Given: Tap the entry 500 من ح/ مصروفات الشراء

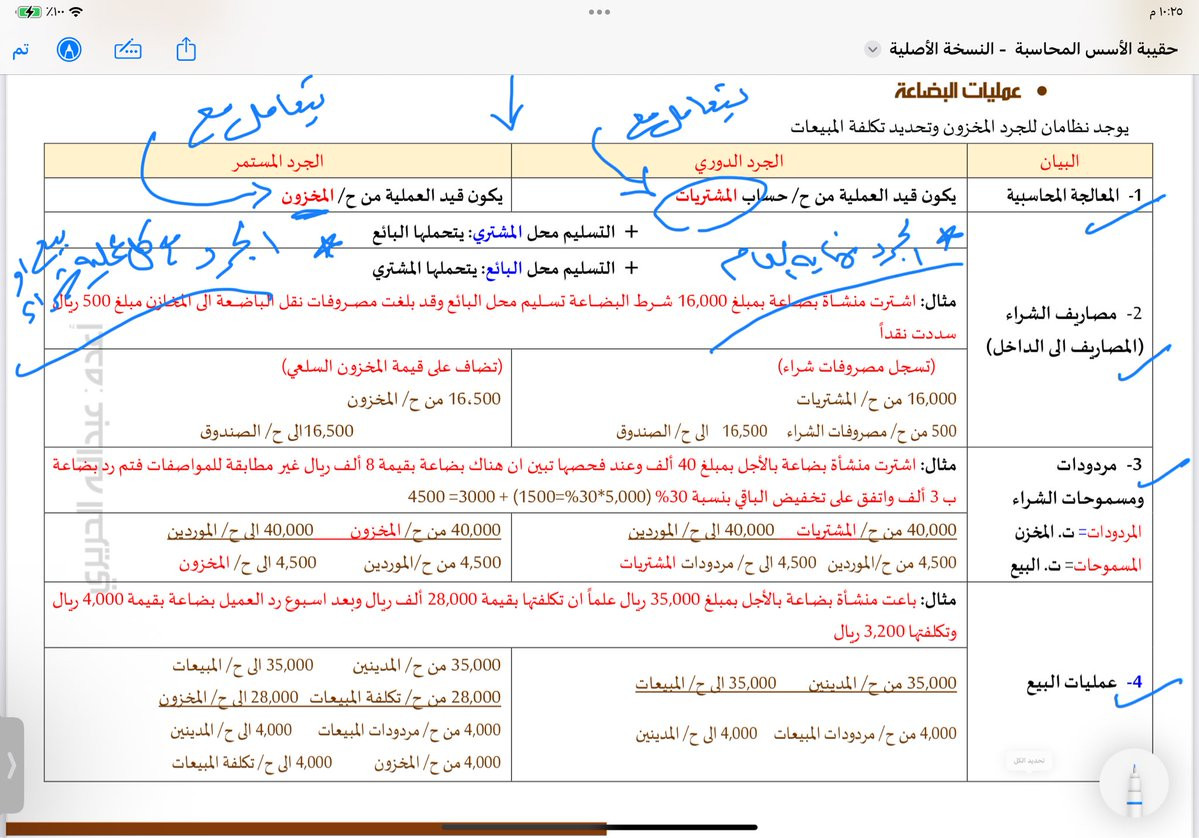Looking at the screenshot, I should point(872,431).
